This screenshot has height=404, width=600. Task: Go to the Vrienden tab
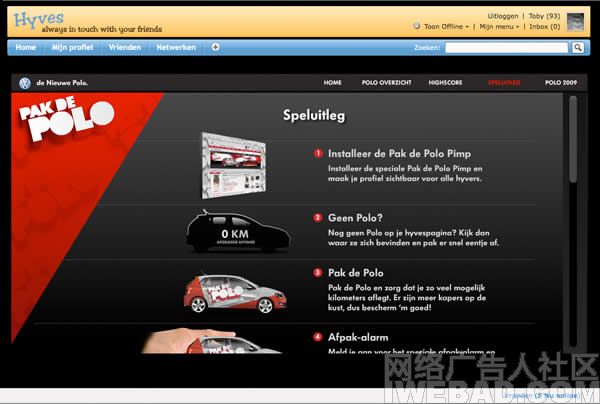[125, 47]
